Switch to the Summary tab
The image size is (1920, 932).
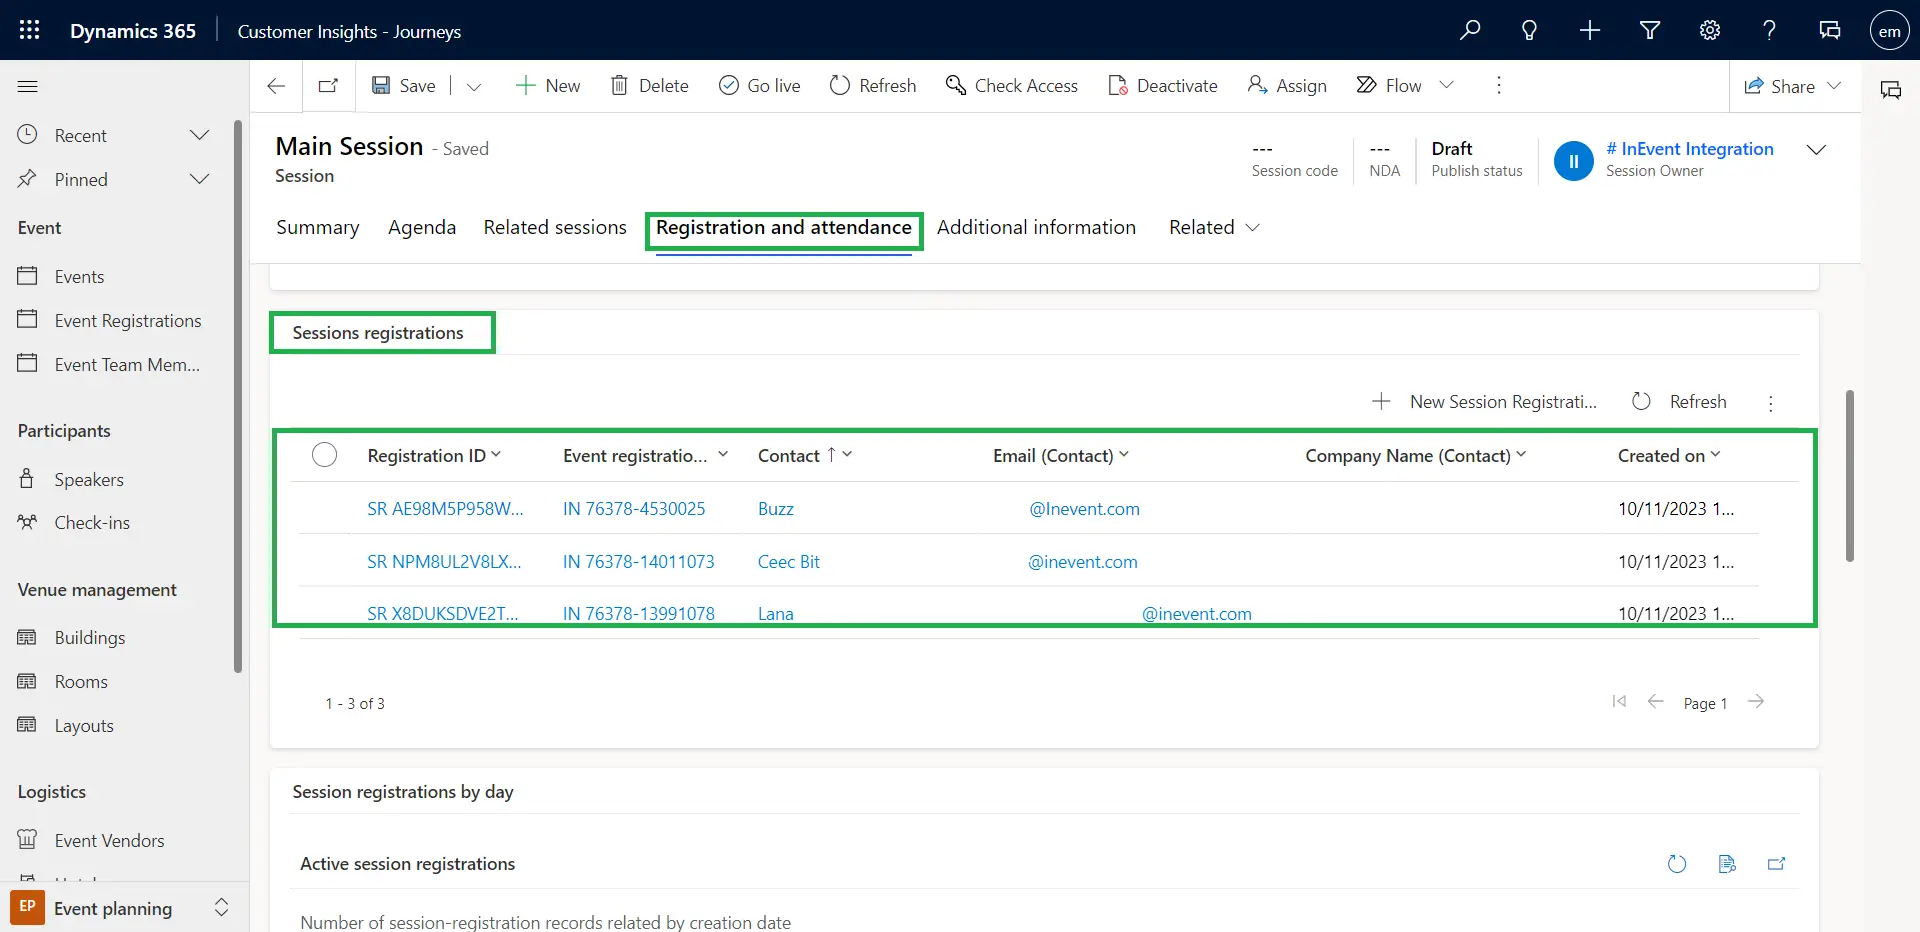click(x=318, y=227)
